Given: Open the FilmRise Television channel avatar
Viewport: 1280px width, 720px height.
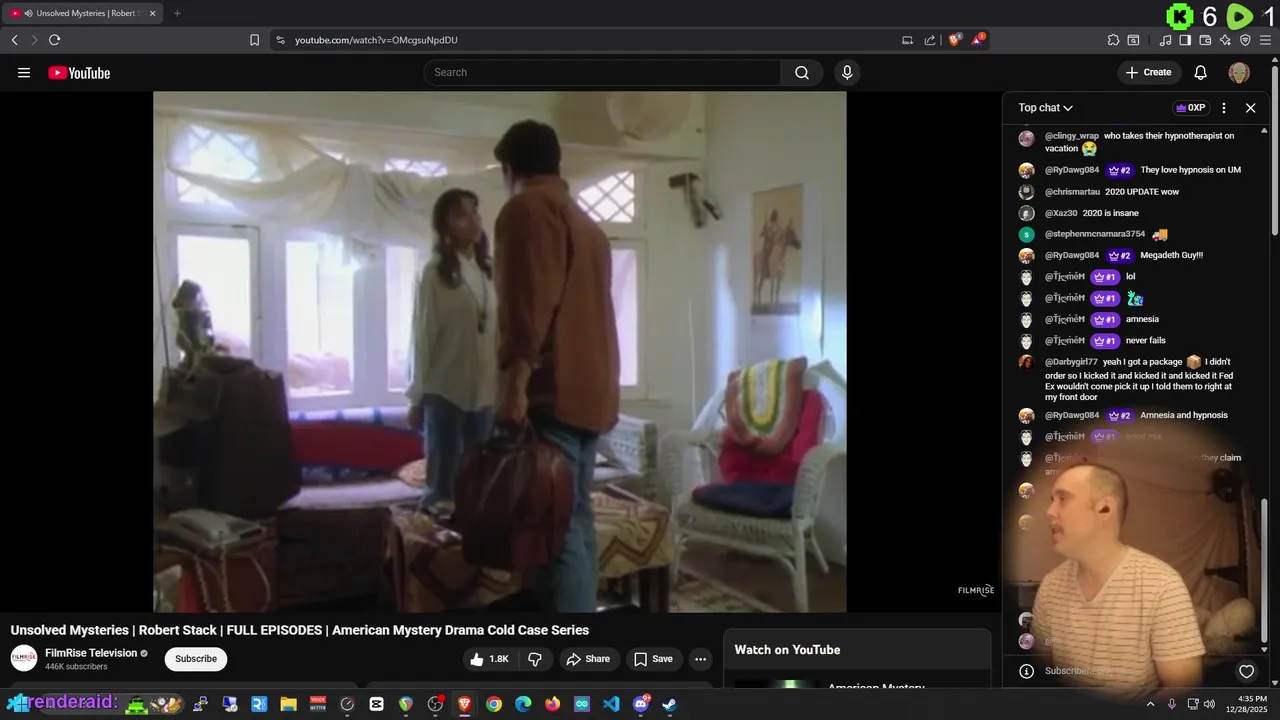Looking at the screenshot, I should 24,658.
